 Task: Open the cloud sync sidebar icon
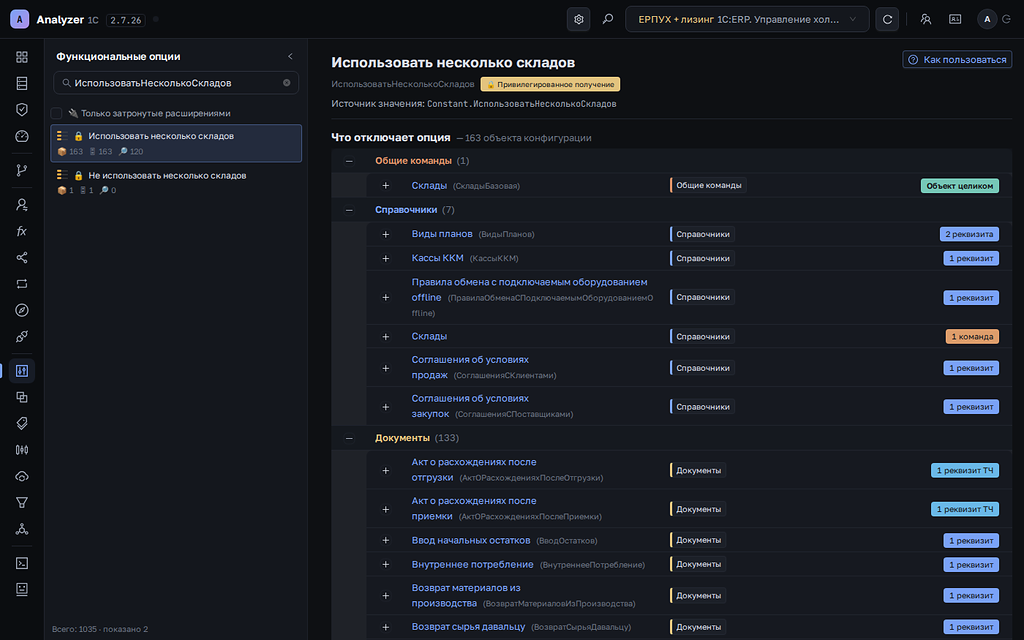click(22, 476)
